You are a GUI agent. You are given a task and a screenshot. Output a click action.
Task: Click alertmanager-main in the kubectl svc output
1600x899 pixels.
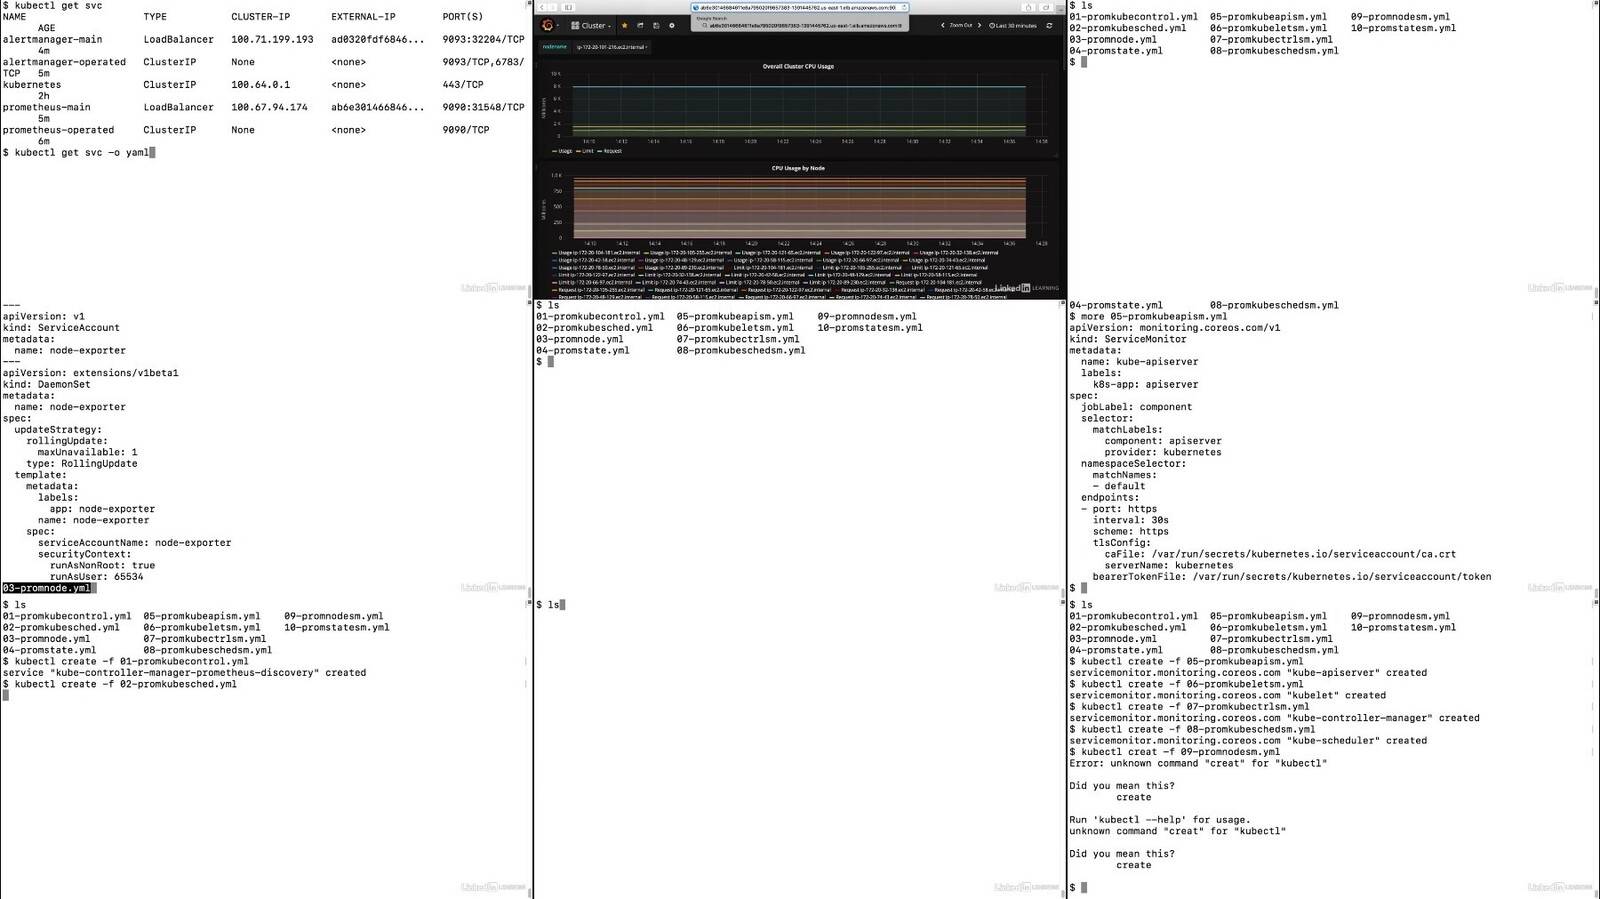pos(52,39)
